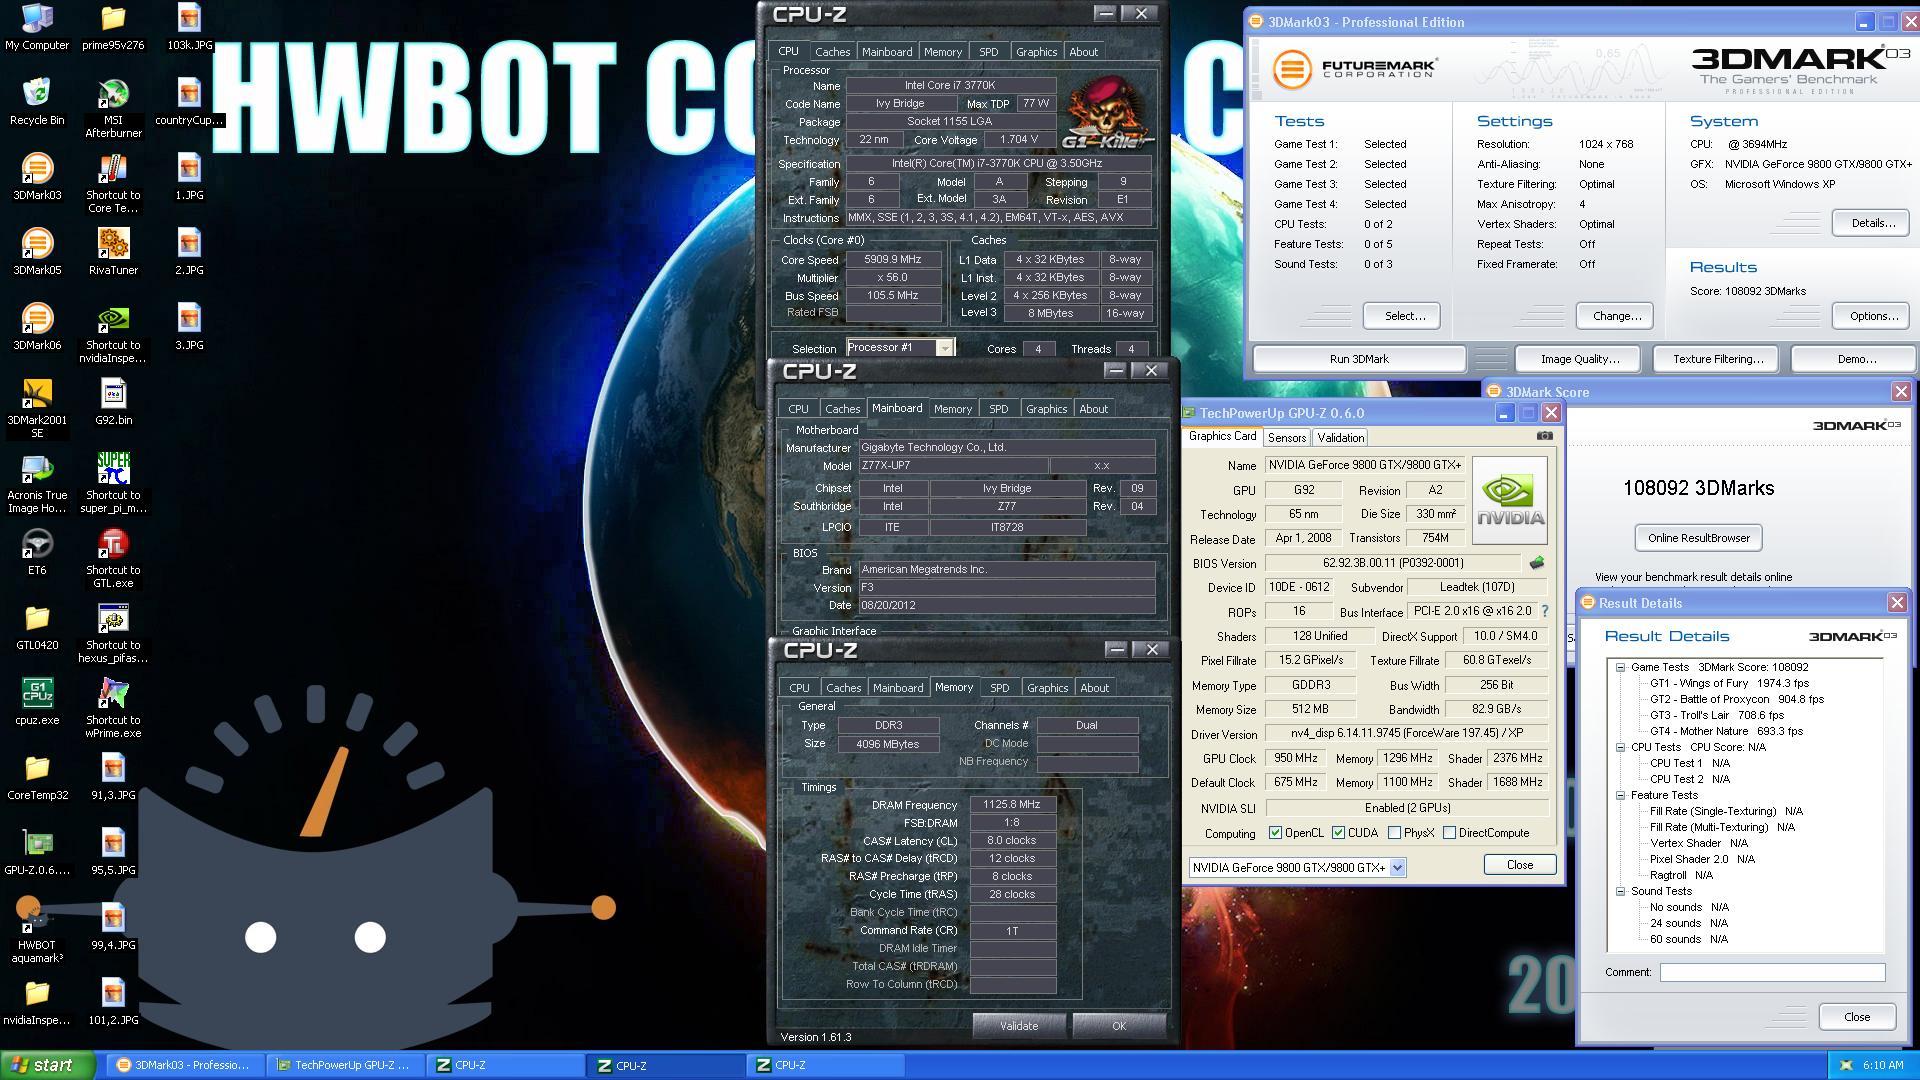
Task: Click the Windows Start button
Action: (x=48, y=1065)
